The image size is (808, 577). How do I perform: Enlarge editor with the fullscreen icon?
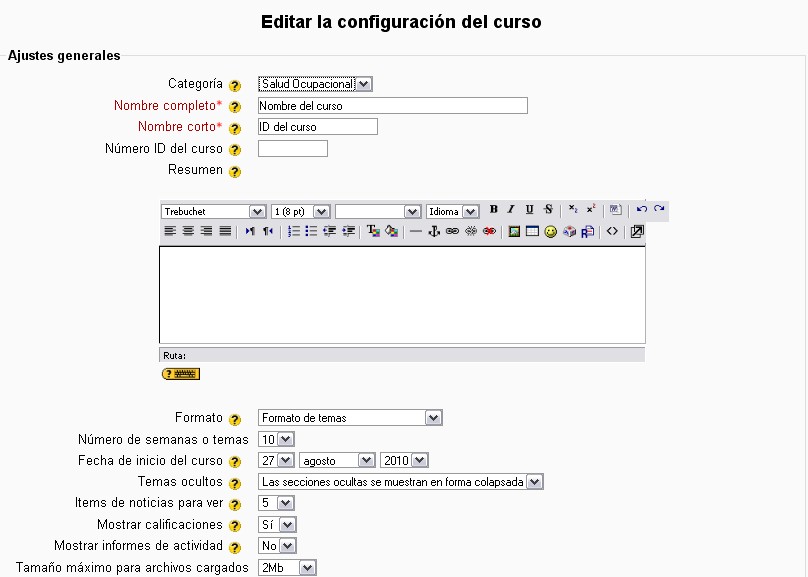[637, 231]
